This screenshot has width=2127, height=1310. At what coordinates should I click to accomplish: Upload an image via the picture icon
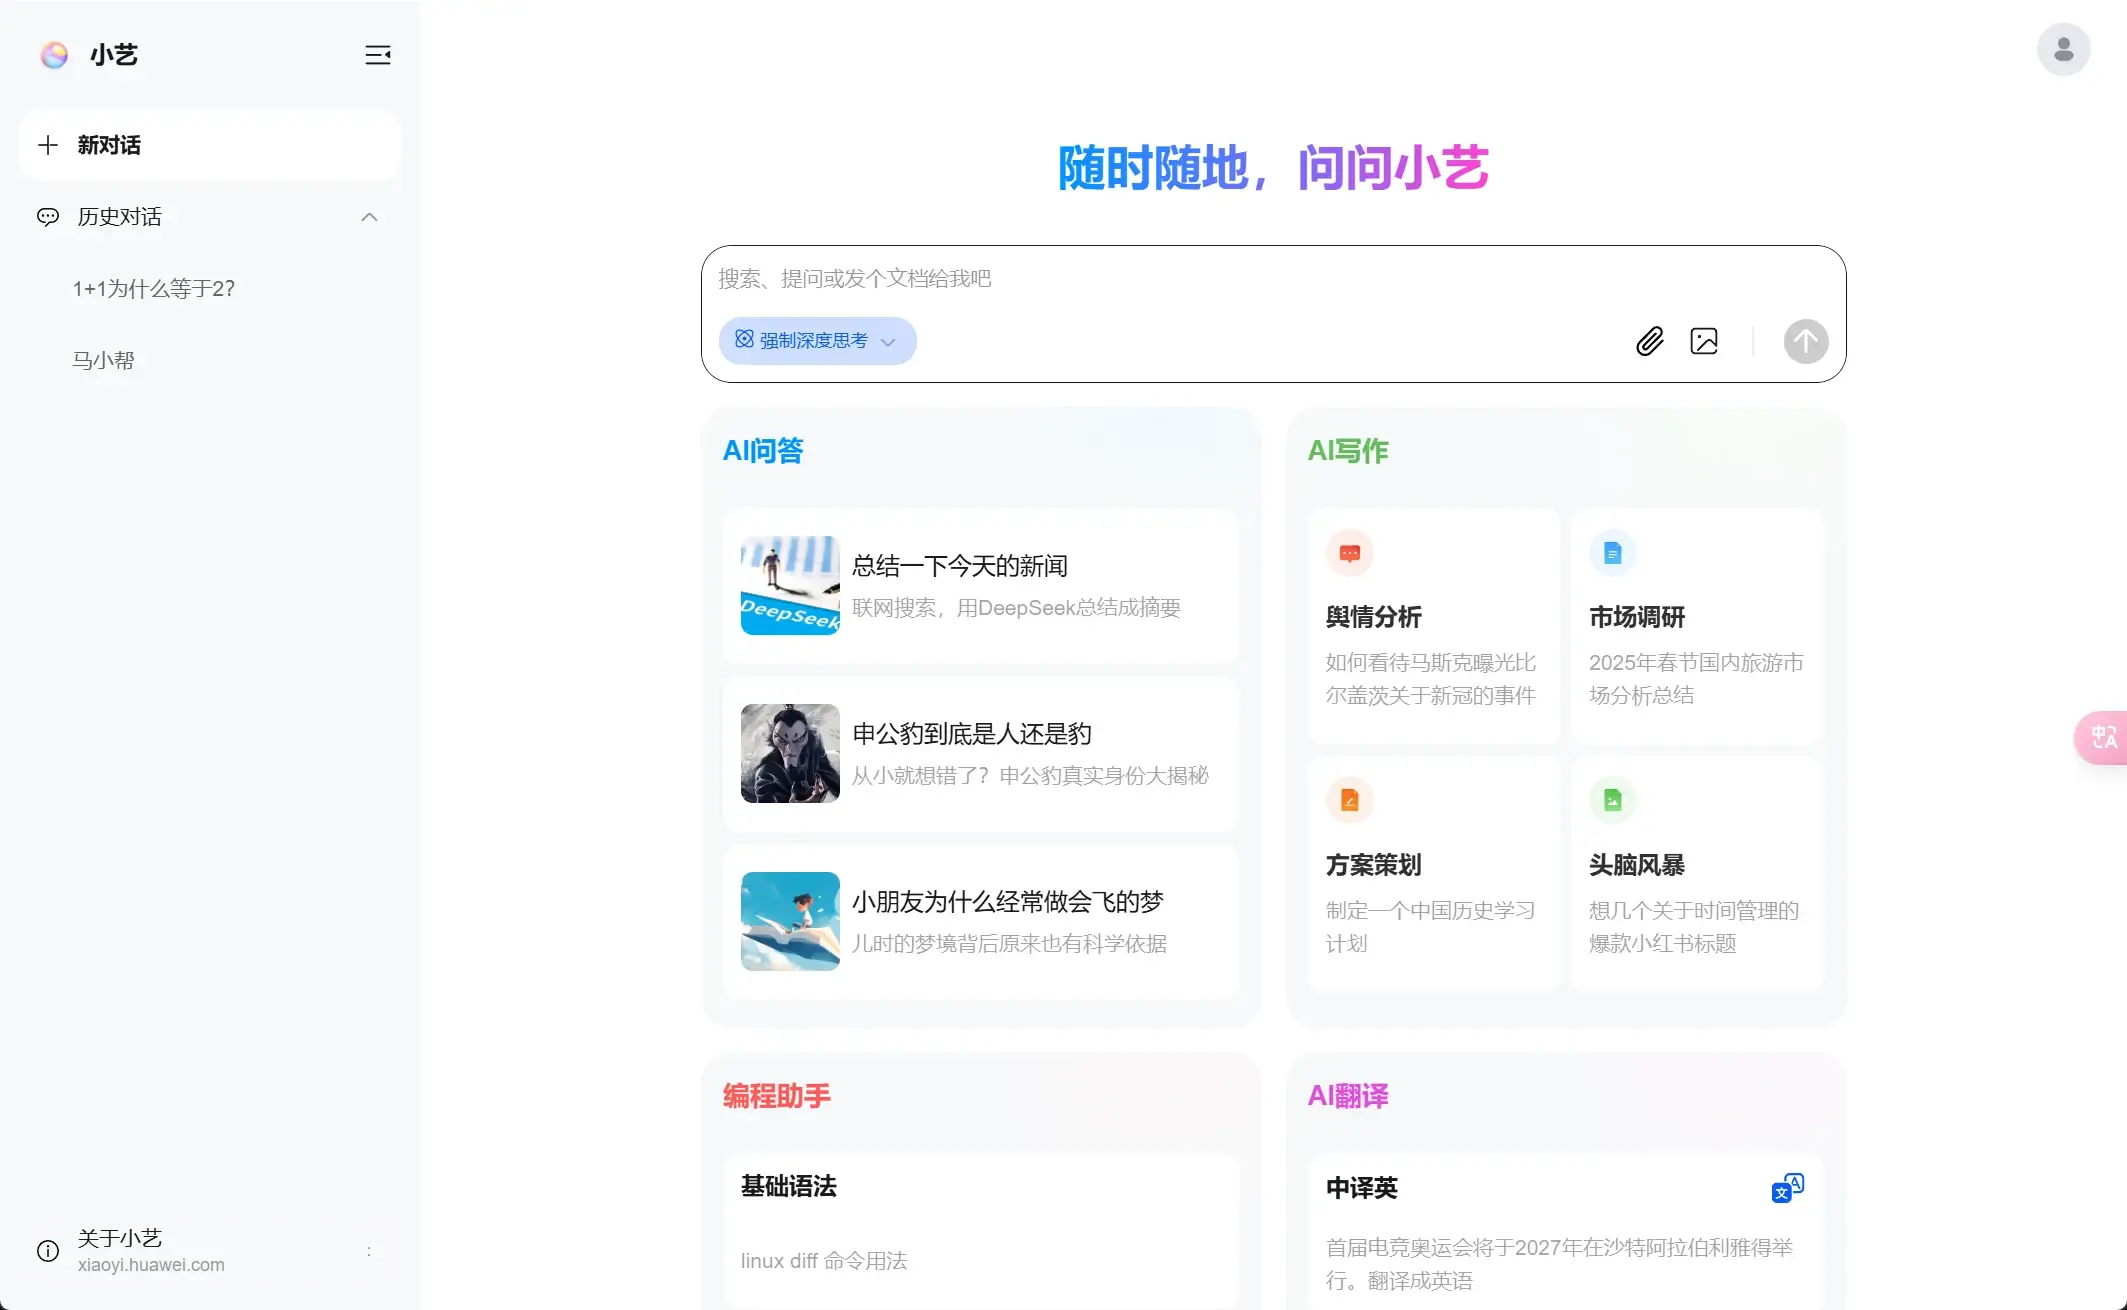tap(1704, 341)
